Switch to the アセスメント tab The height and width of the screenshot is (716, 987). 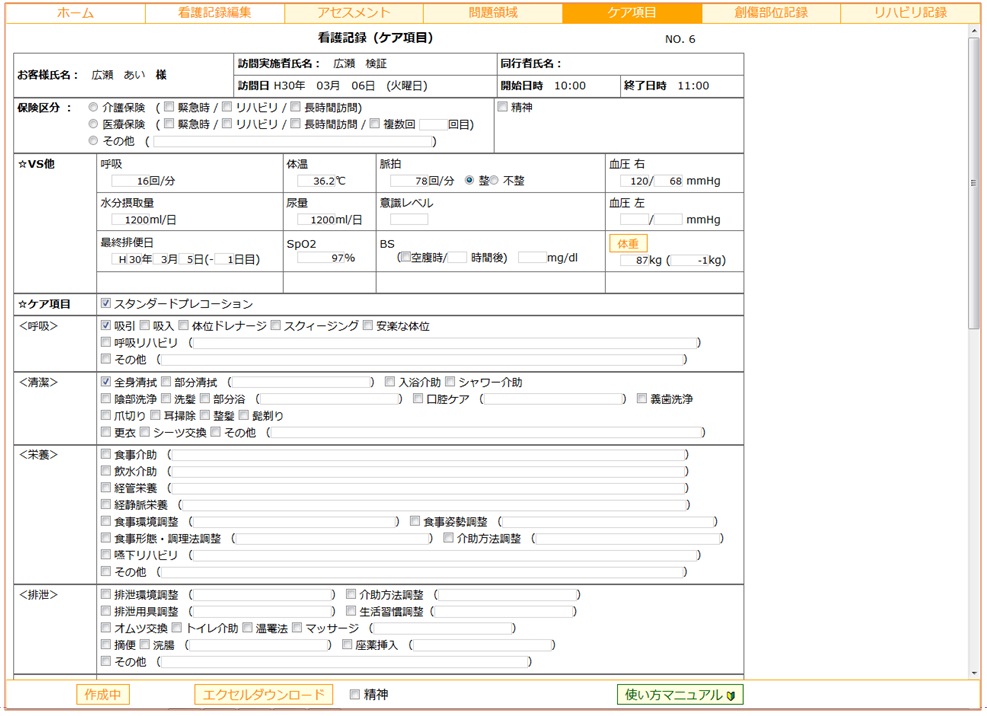coord(354,13)
